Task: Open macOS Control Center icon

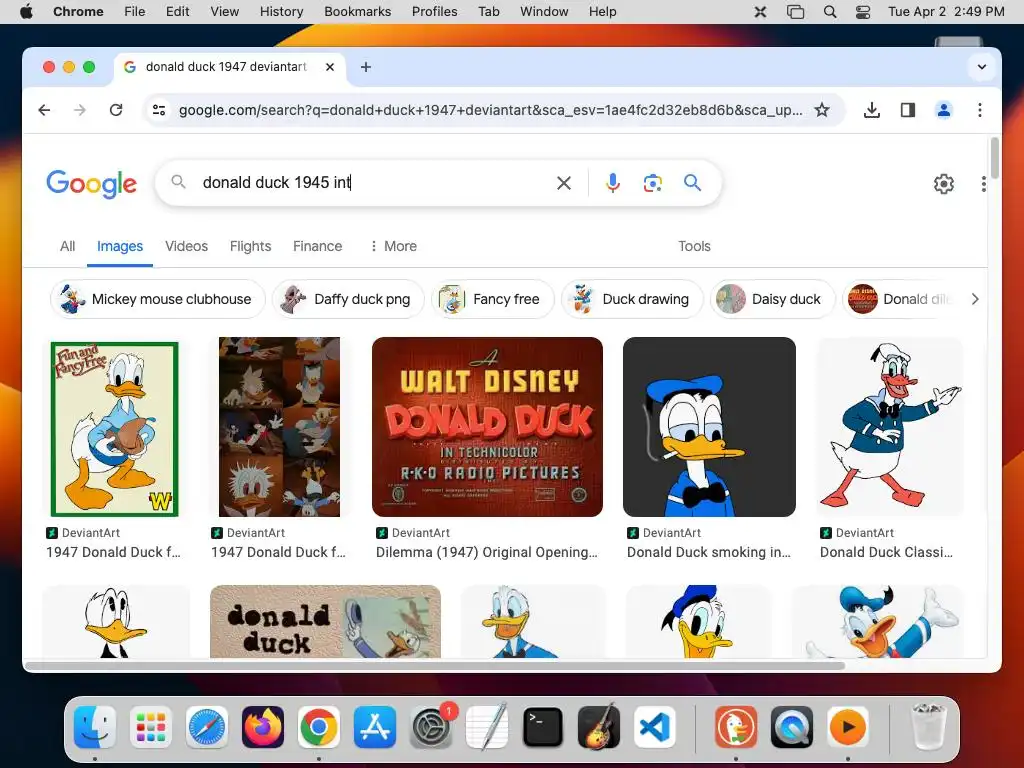Action: [863, 12]
